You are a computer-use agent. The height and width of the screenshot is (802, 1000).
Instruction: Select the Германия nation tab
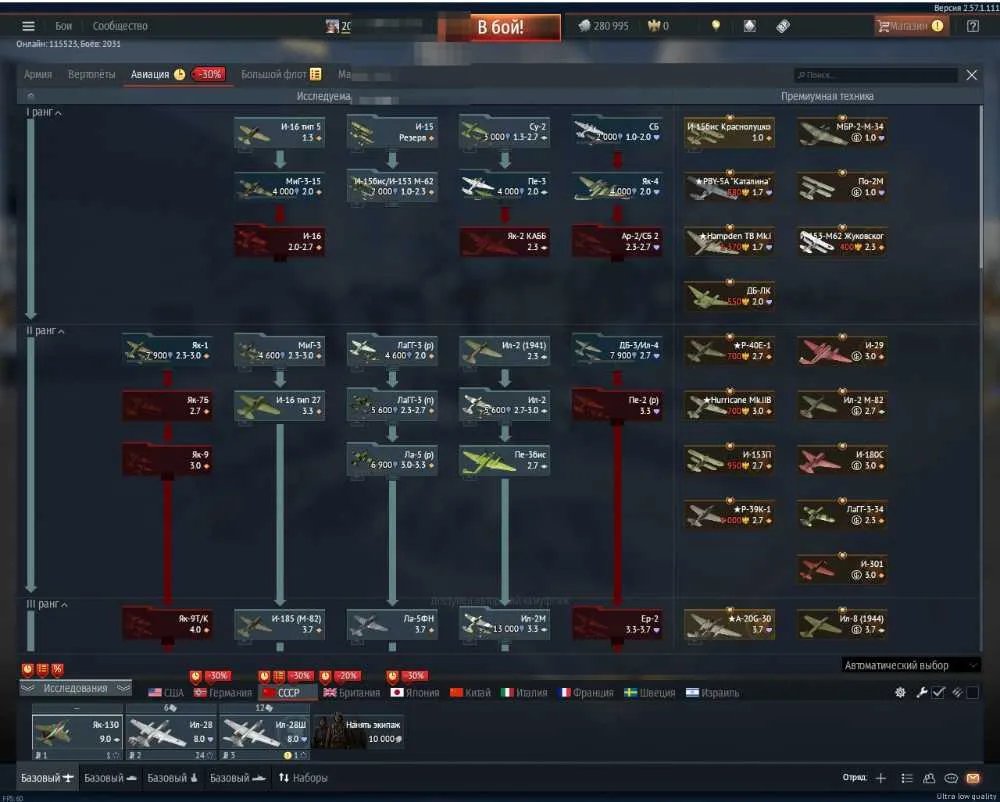(x=223, y=693)
